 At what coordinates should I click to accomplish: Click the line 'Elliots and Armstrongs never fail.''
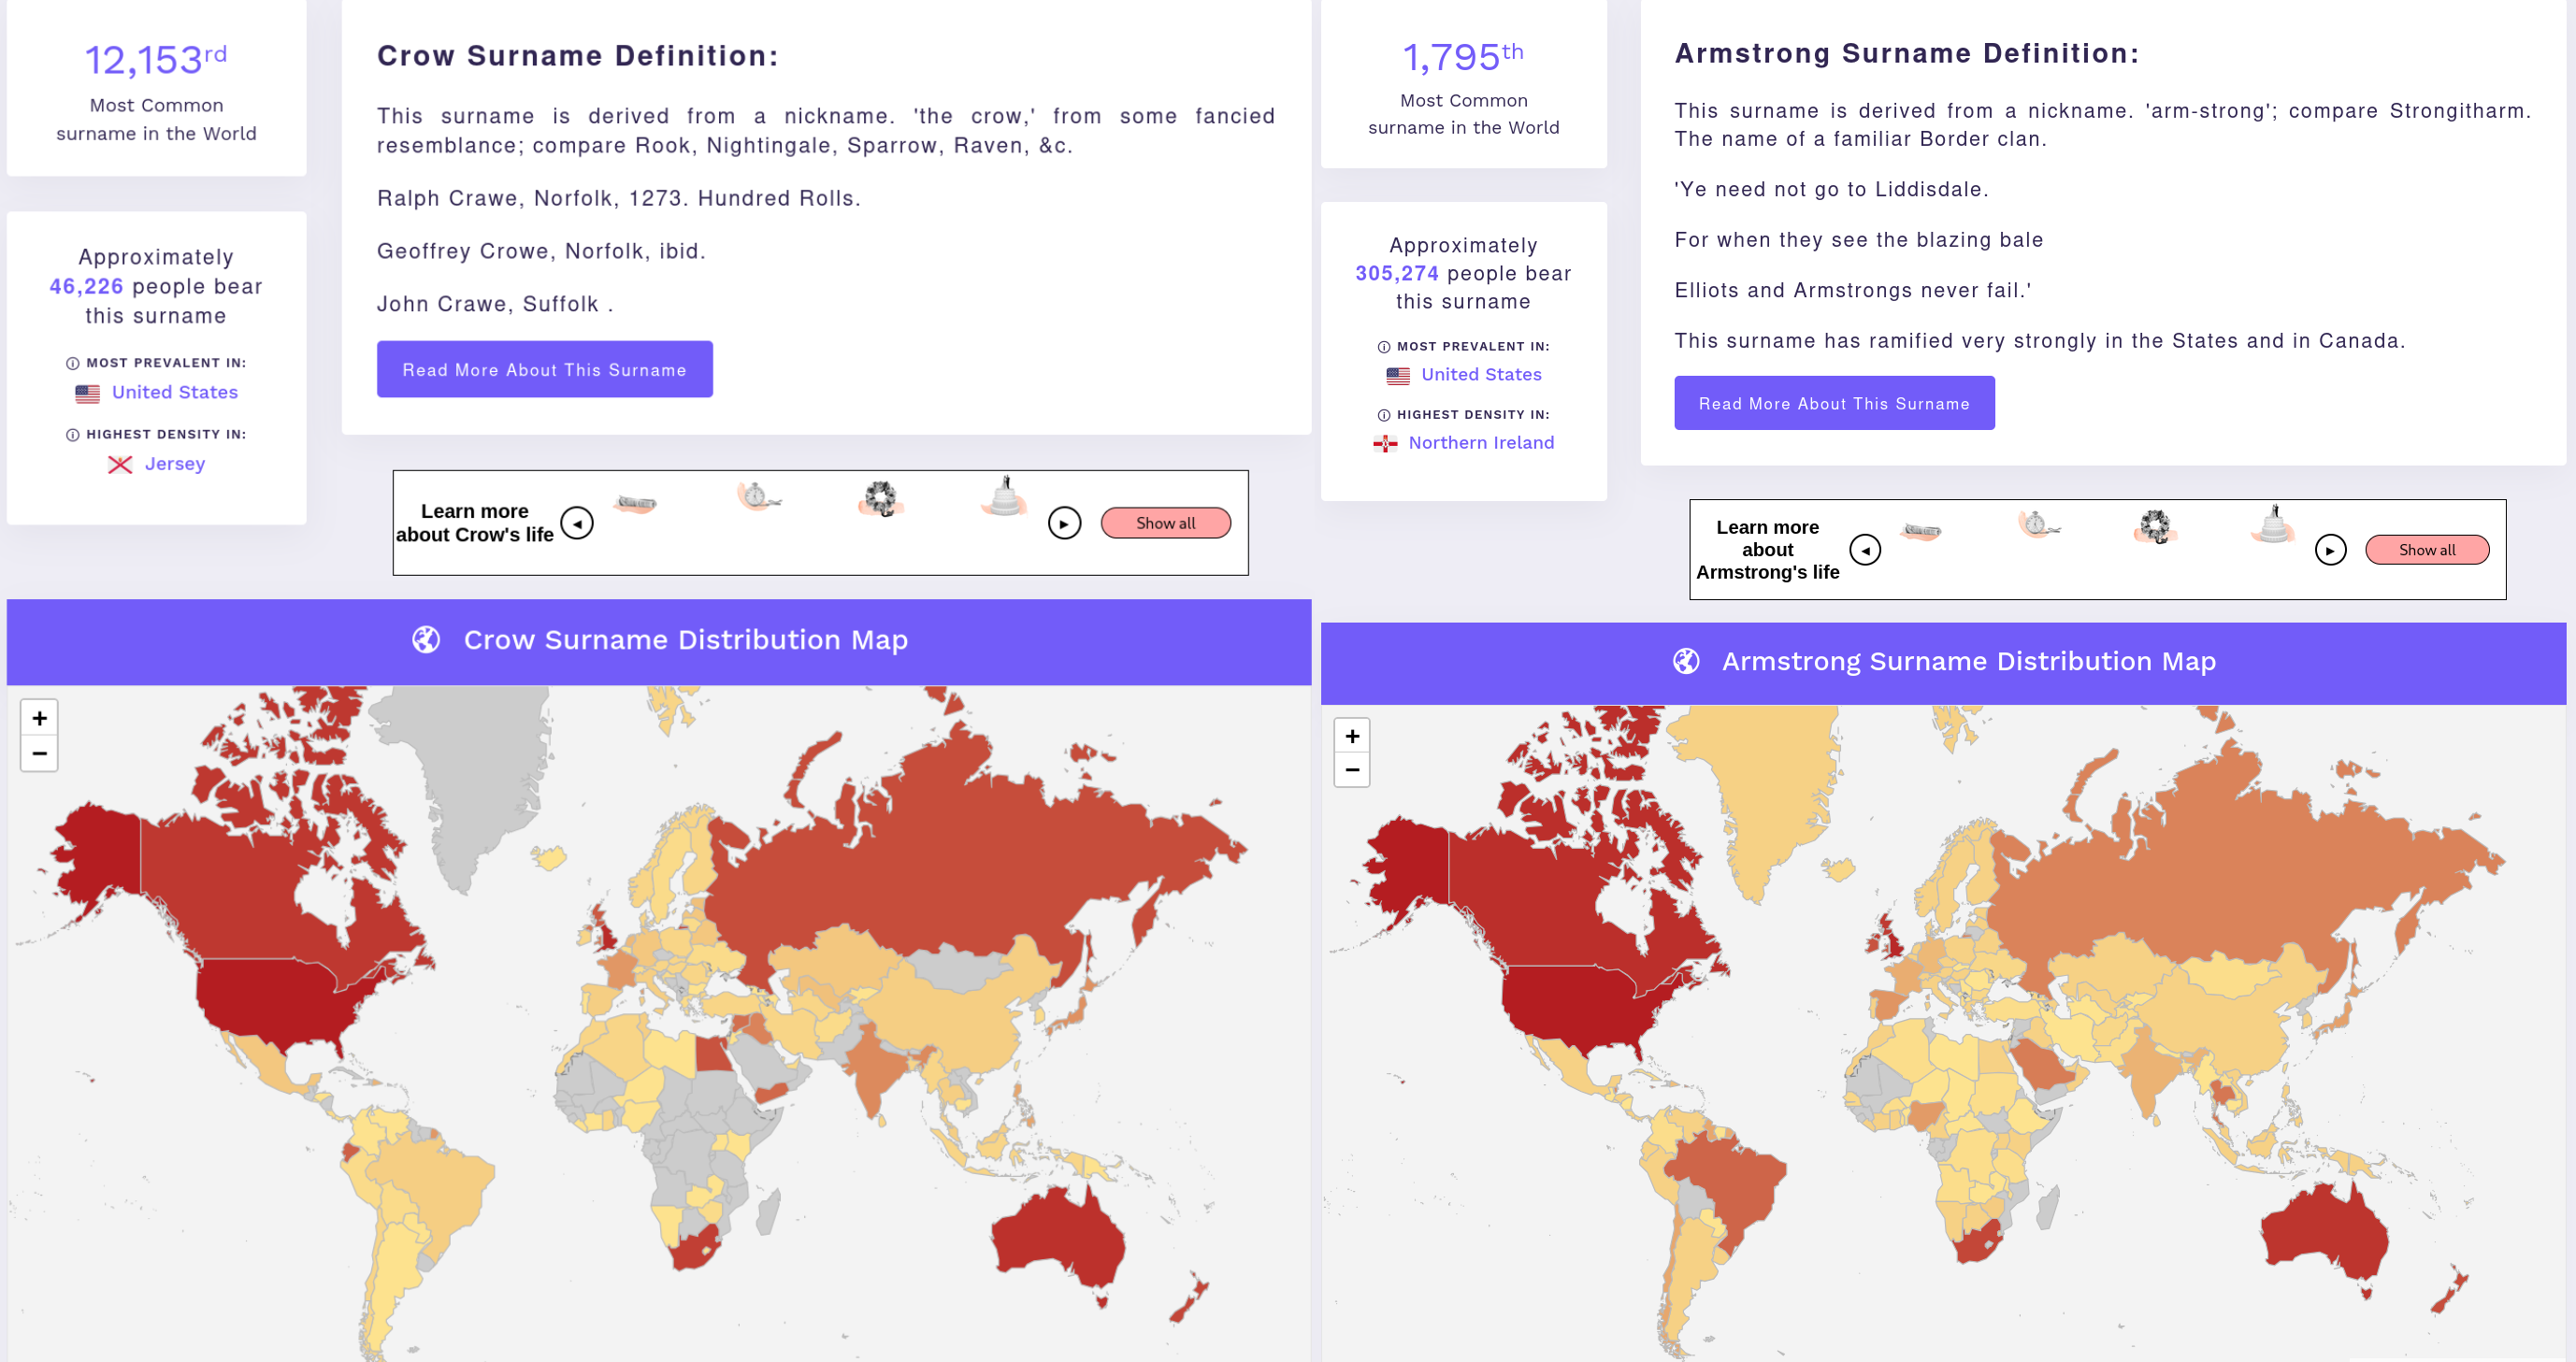(1853, 291)
